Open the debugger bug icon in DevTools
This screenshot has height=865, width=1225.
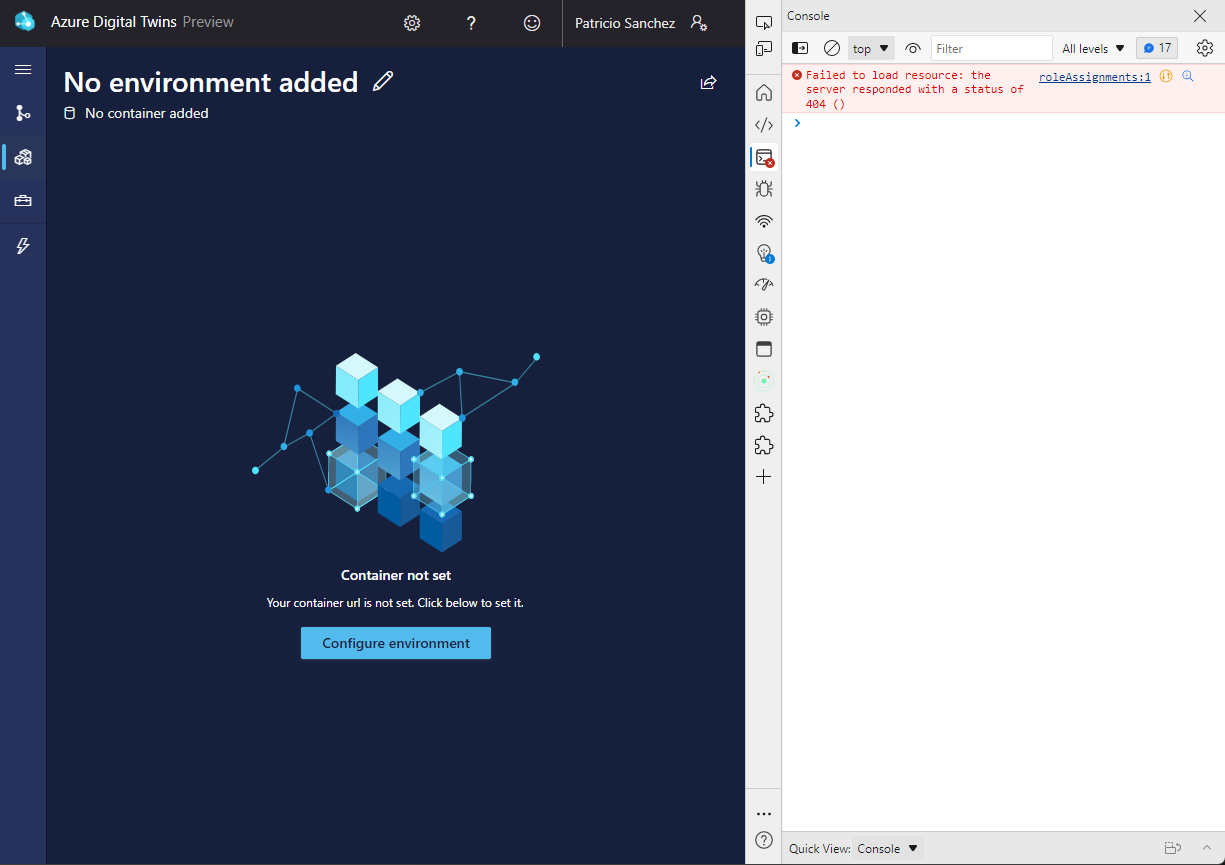[763, 188]
